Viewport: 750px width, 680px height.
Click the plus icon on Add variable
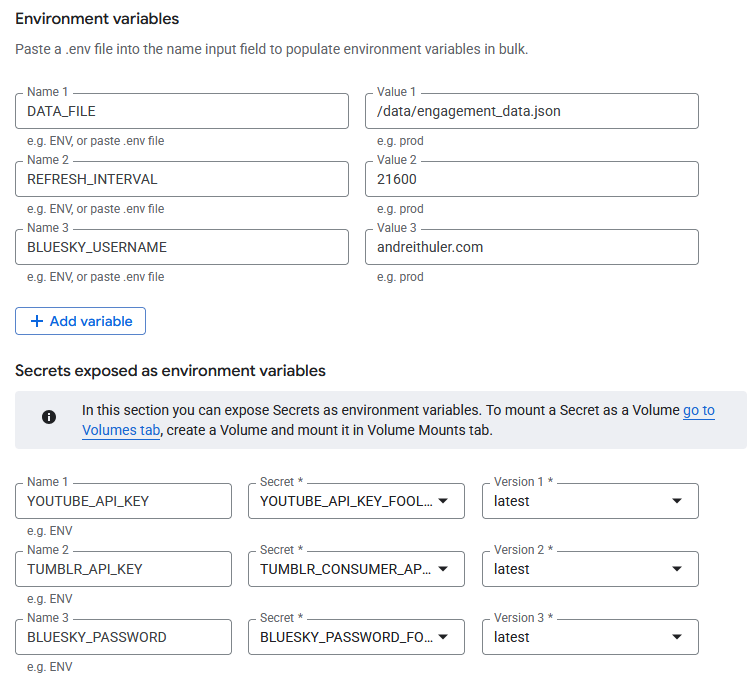(x=37, y=321)
